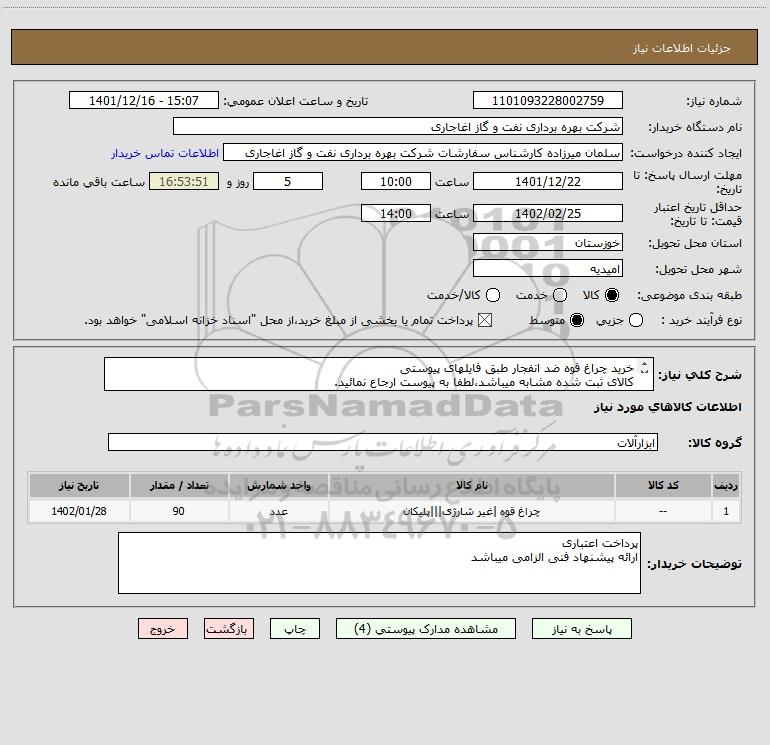Select the کالا radio button

(612, 295)
